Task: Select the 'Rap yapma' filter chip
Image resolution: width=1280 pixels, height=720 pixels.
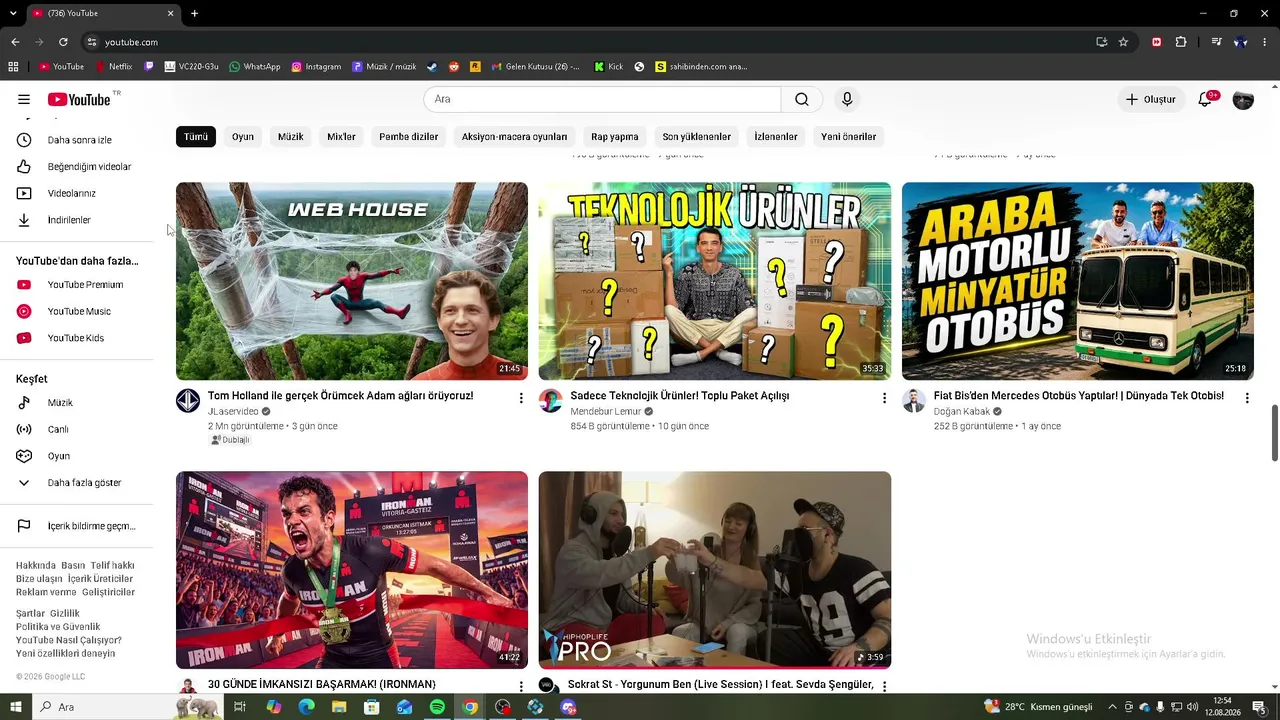Action: point(615,137)
